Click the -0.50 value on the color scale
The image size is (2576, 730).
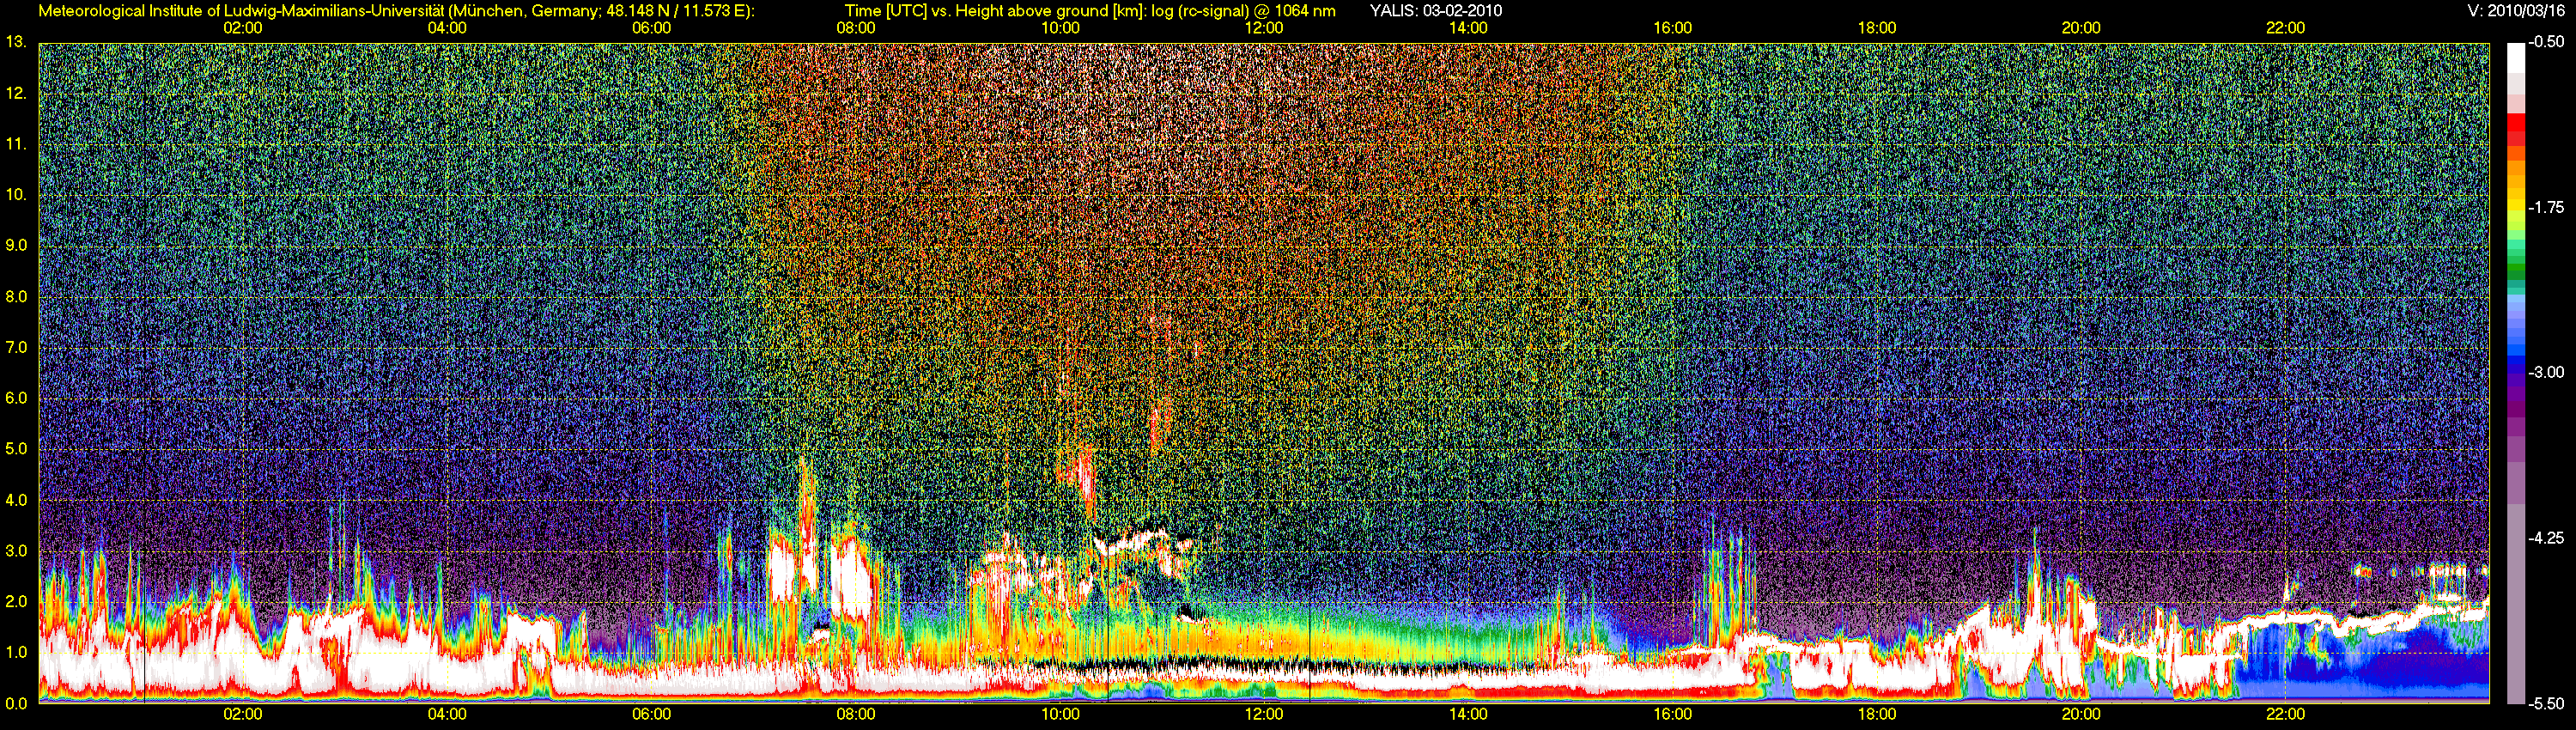pos(2547,42)
